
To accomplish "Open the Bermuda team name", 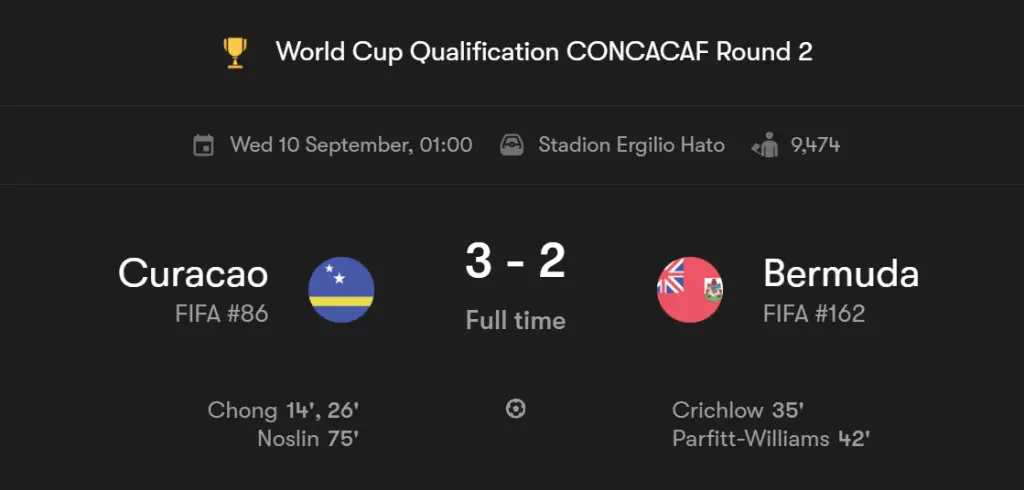I will pyautogui.click(x=841, y=273).
